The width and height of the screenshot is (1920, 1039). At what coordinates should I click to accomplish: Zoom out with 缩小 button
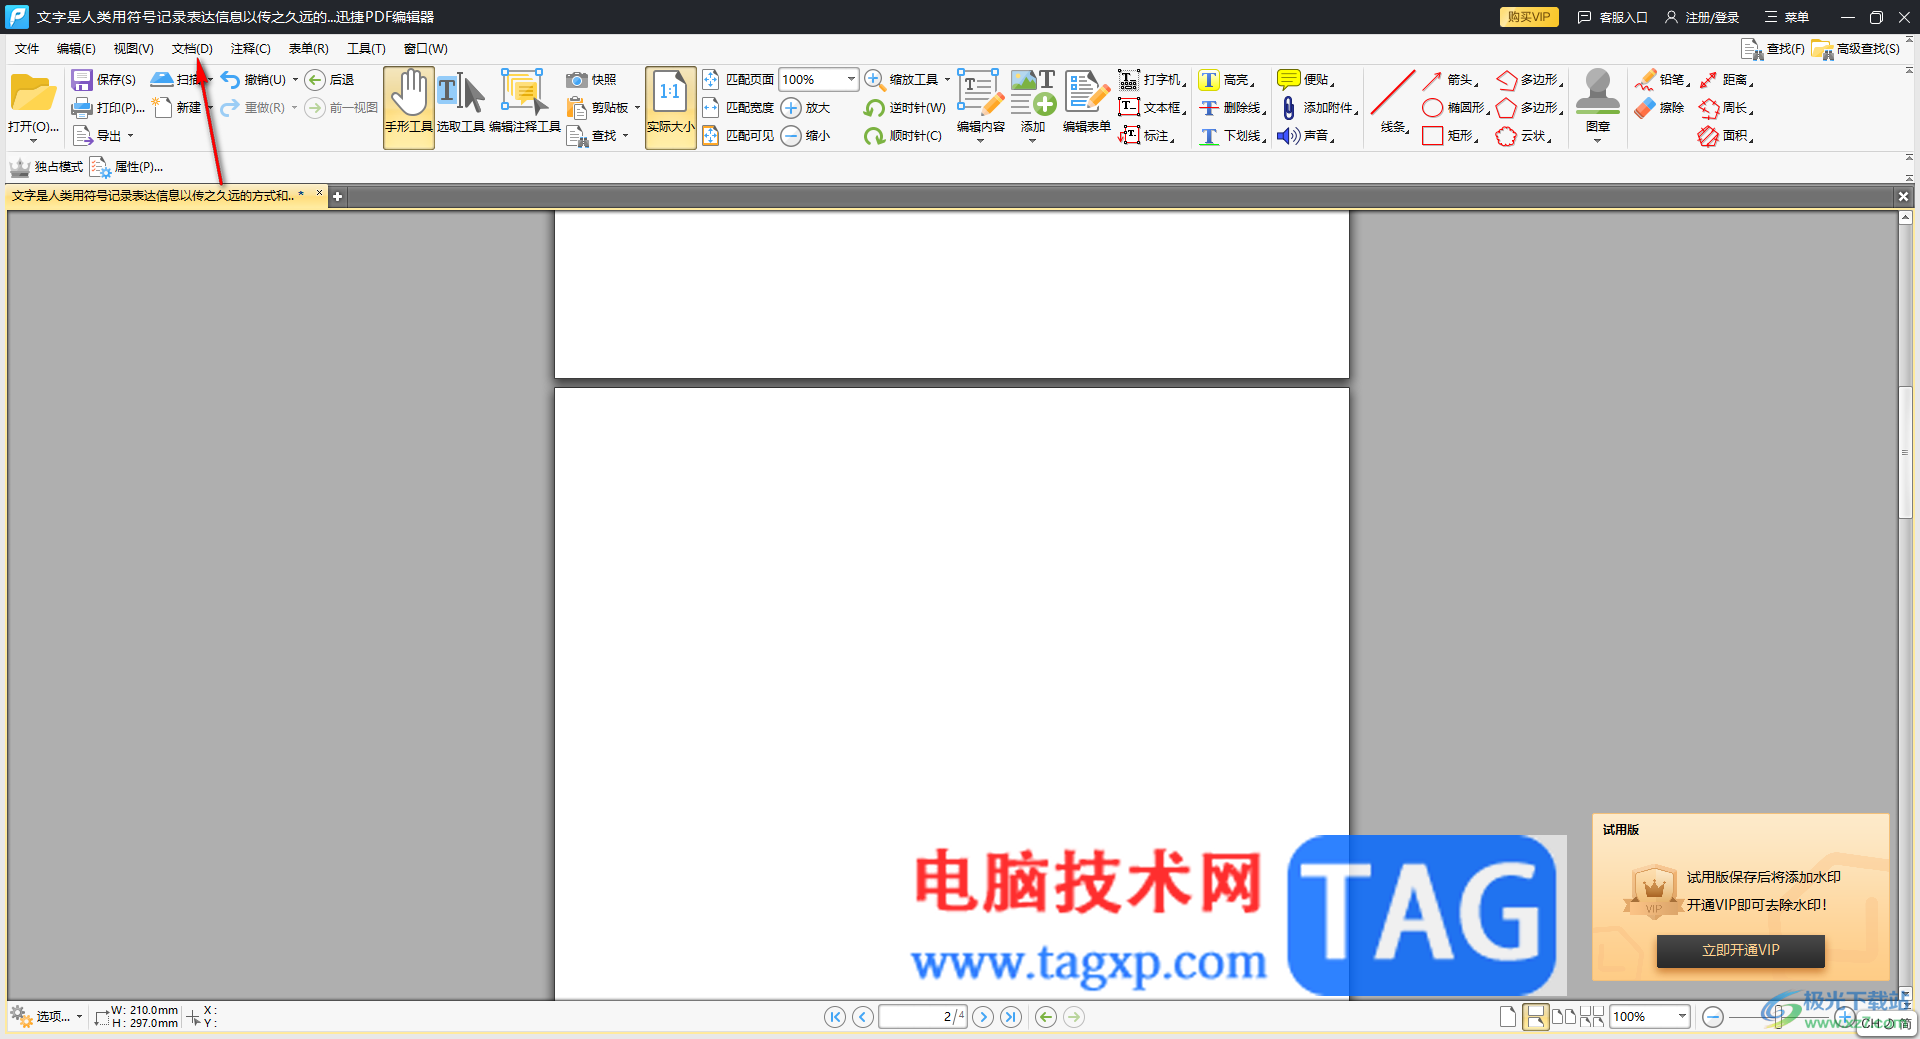coord(806,136)
